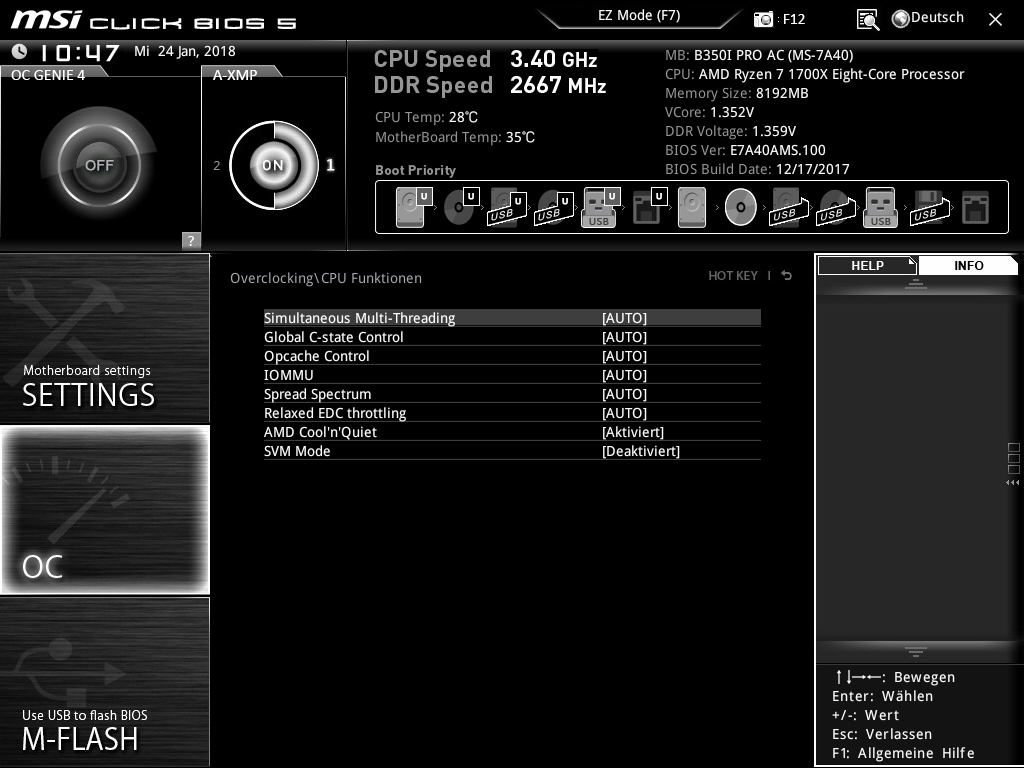
Task: Select the UEFI hard disk boot device icon
Action: click(414, 207)
